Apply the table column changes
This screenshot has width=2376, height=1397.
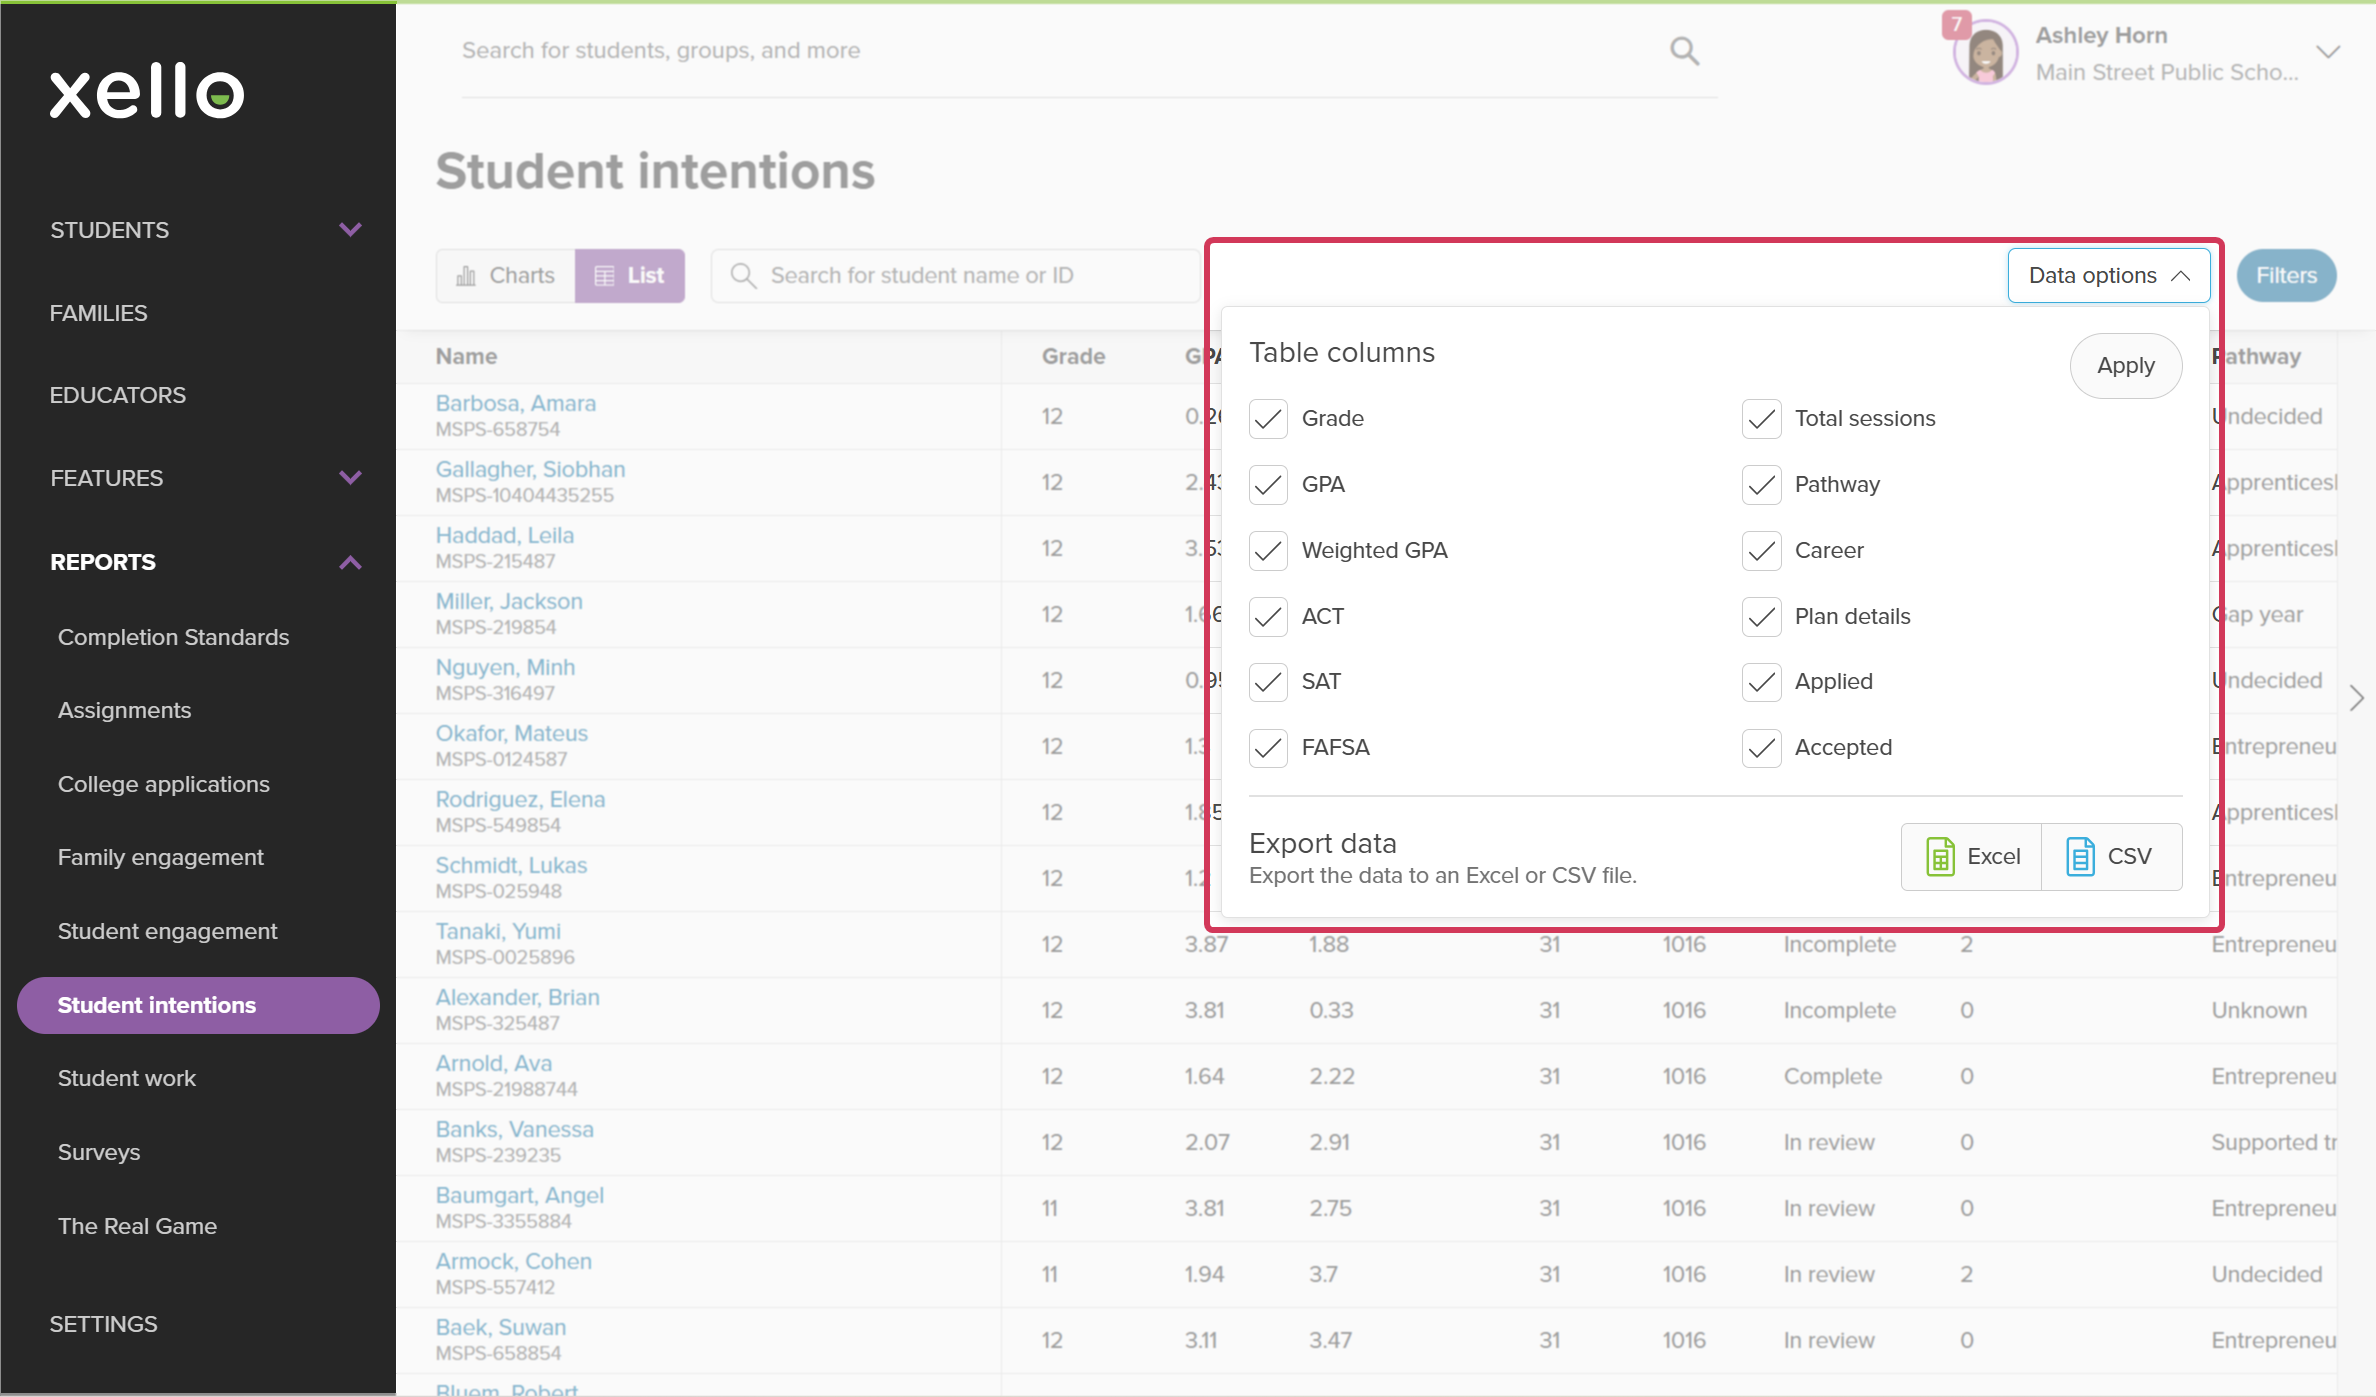tap(2126, 366)
